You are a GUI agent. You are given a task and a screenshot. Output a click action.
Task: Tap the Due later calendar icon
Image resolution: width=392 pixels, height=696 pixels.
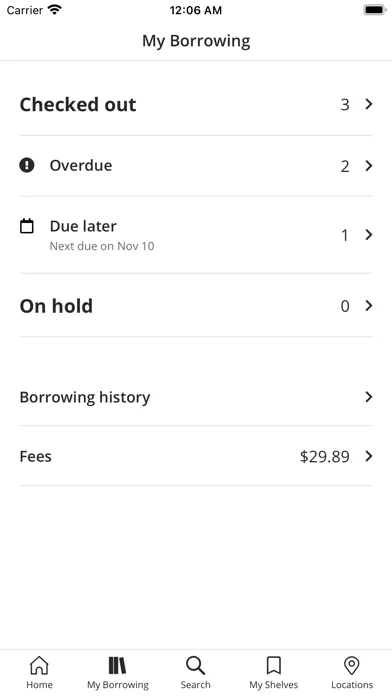tap(27, 226)
